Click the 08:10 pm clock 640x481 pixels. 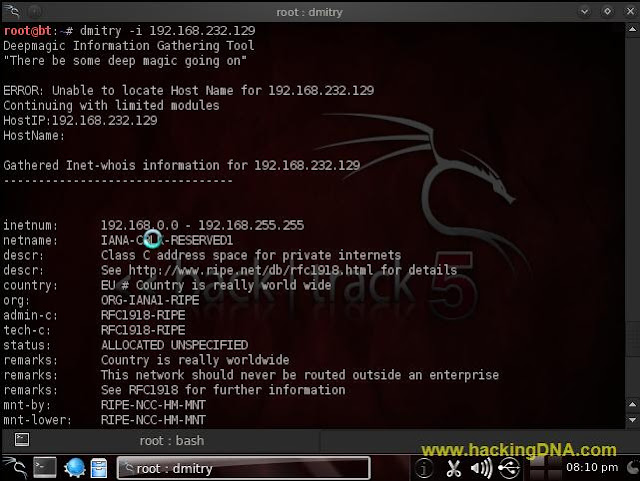tap(592, 468)
